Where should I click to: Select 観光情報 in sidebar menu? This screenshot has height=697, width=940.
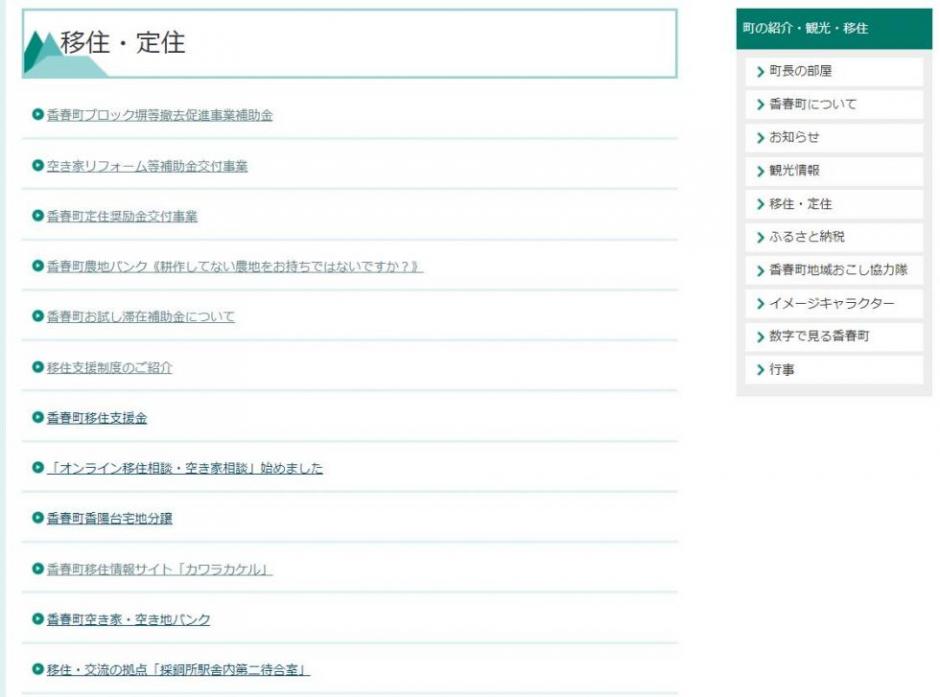[834, 171]
